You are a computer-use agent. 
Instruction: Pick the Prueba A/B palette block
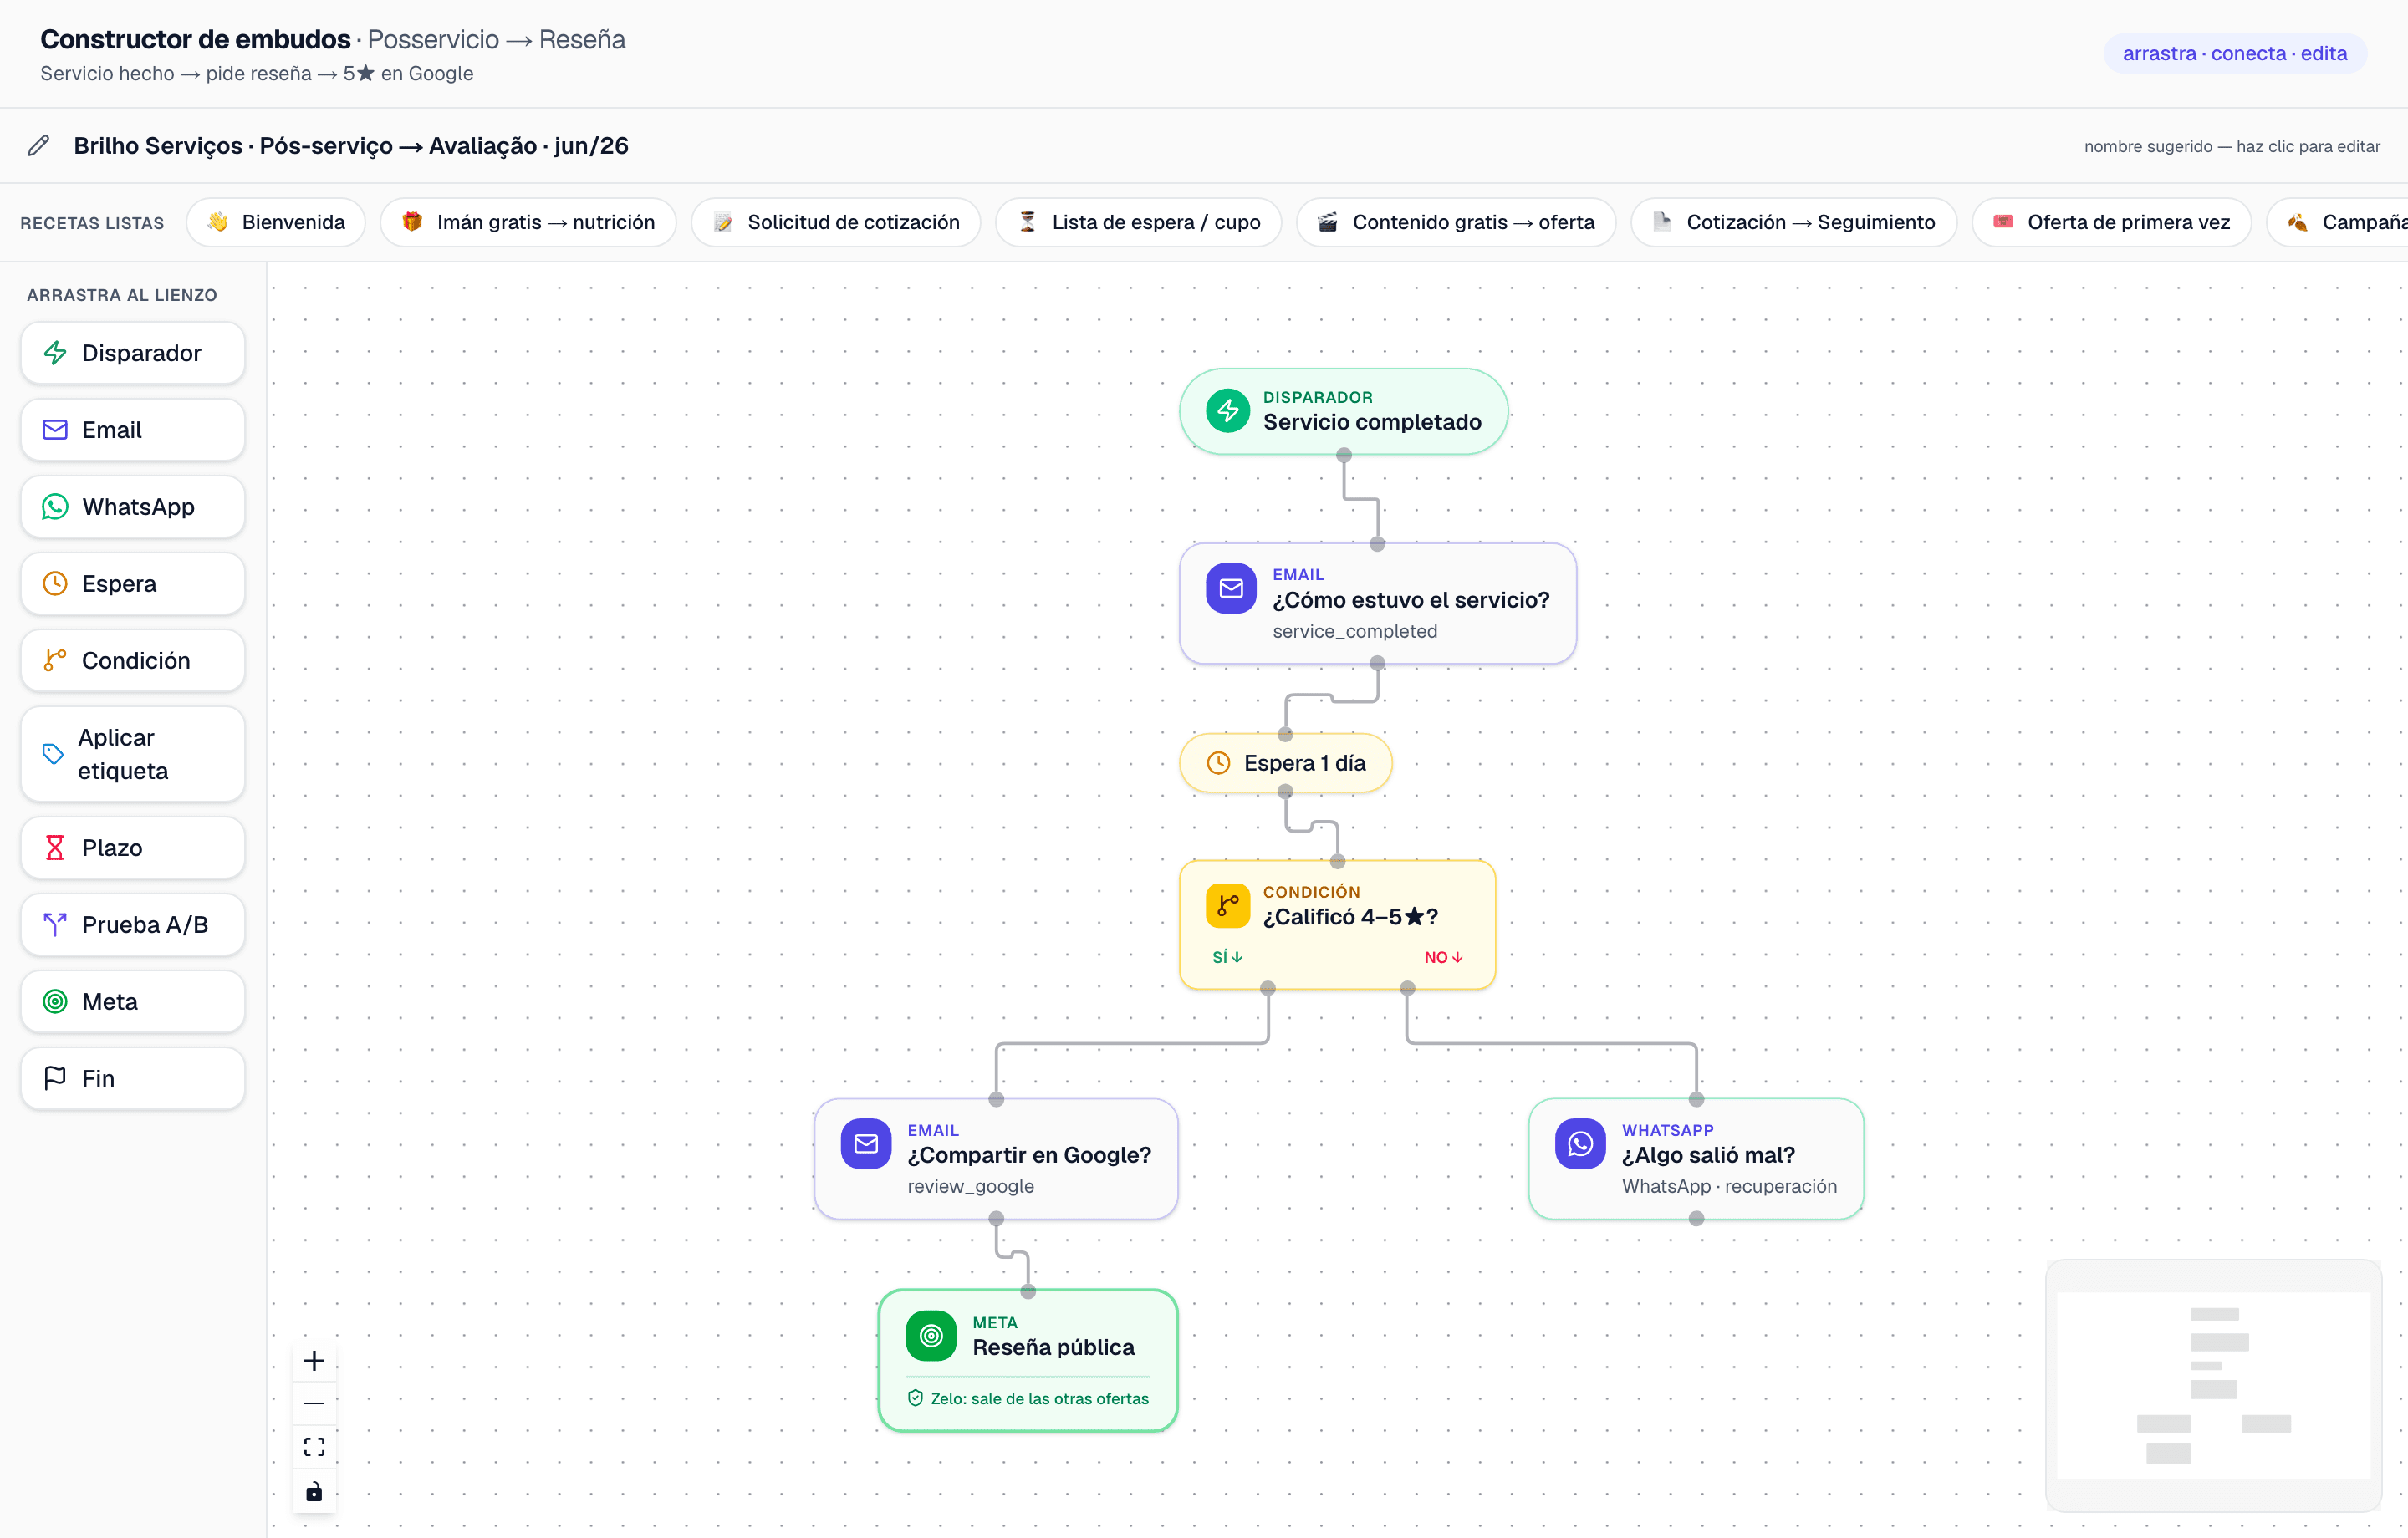(x=133, y=924)
